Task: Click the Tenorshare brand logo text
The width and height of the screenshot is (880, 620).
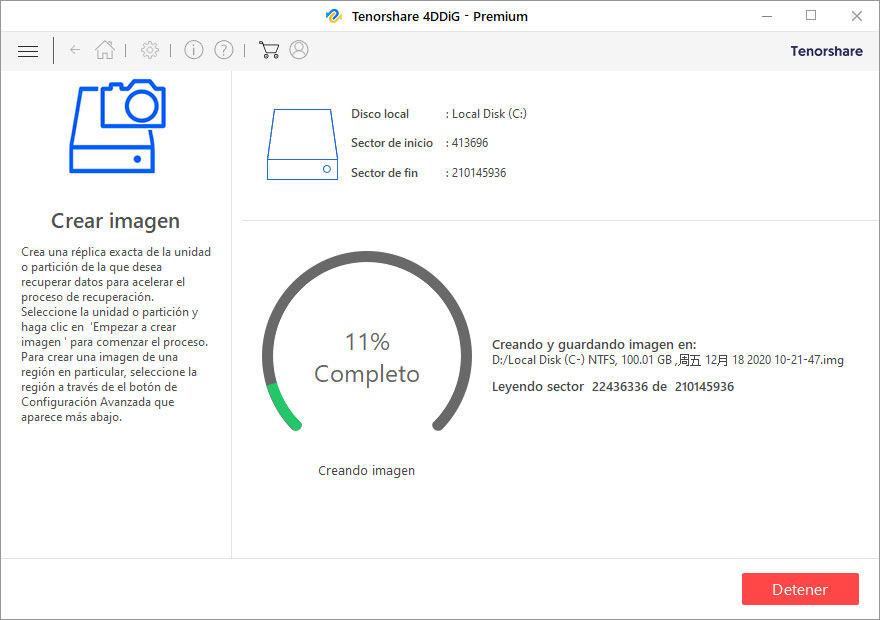Action: tap(826, 51)
